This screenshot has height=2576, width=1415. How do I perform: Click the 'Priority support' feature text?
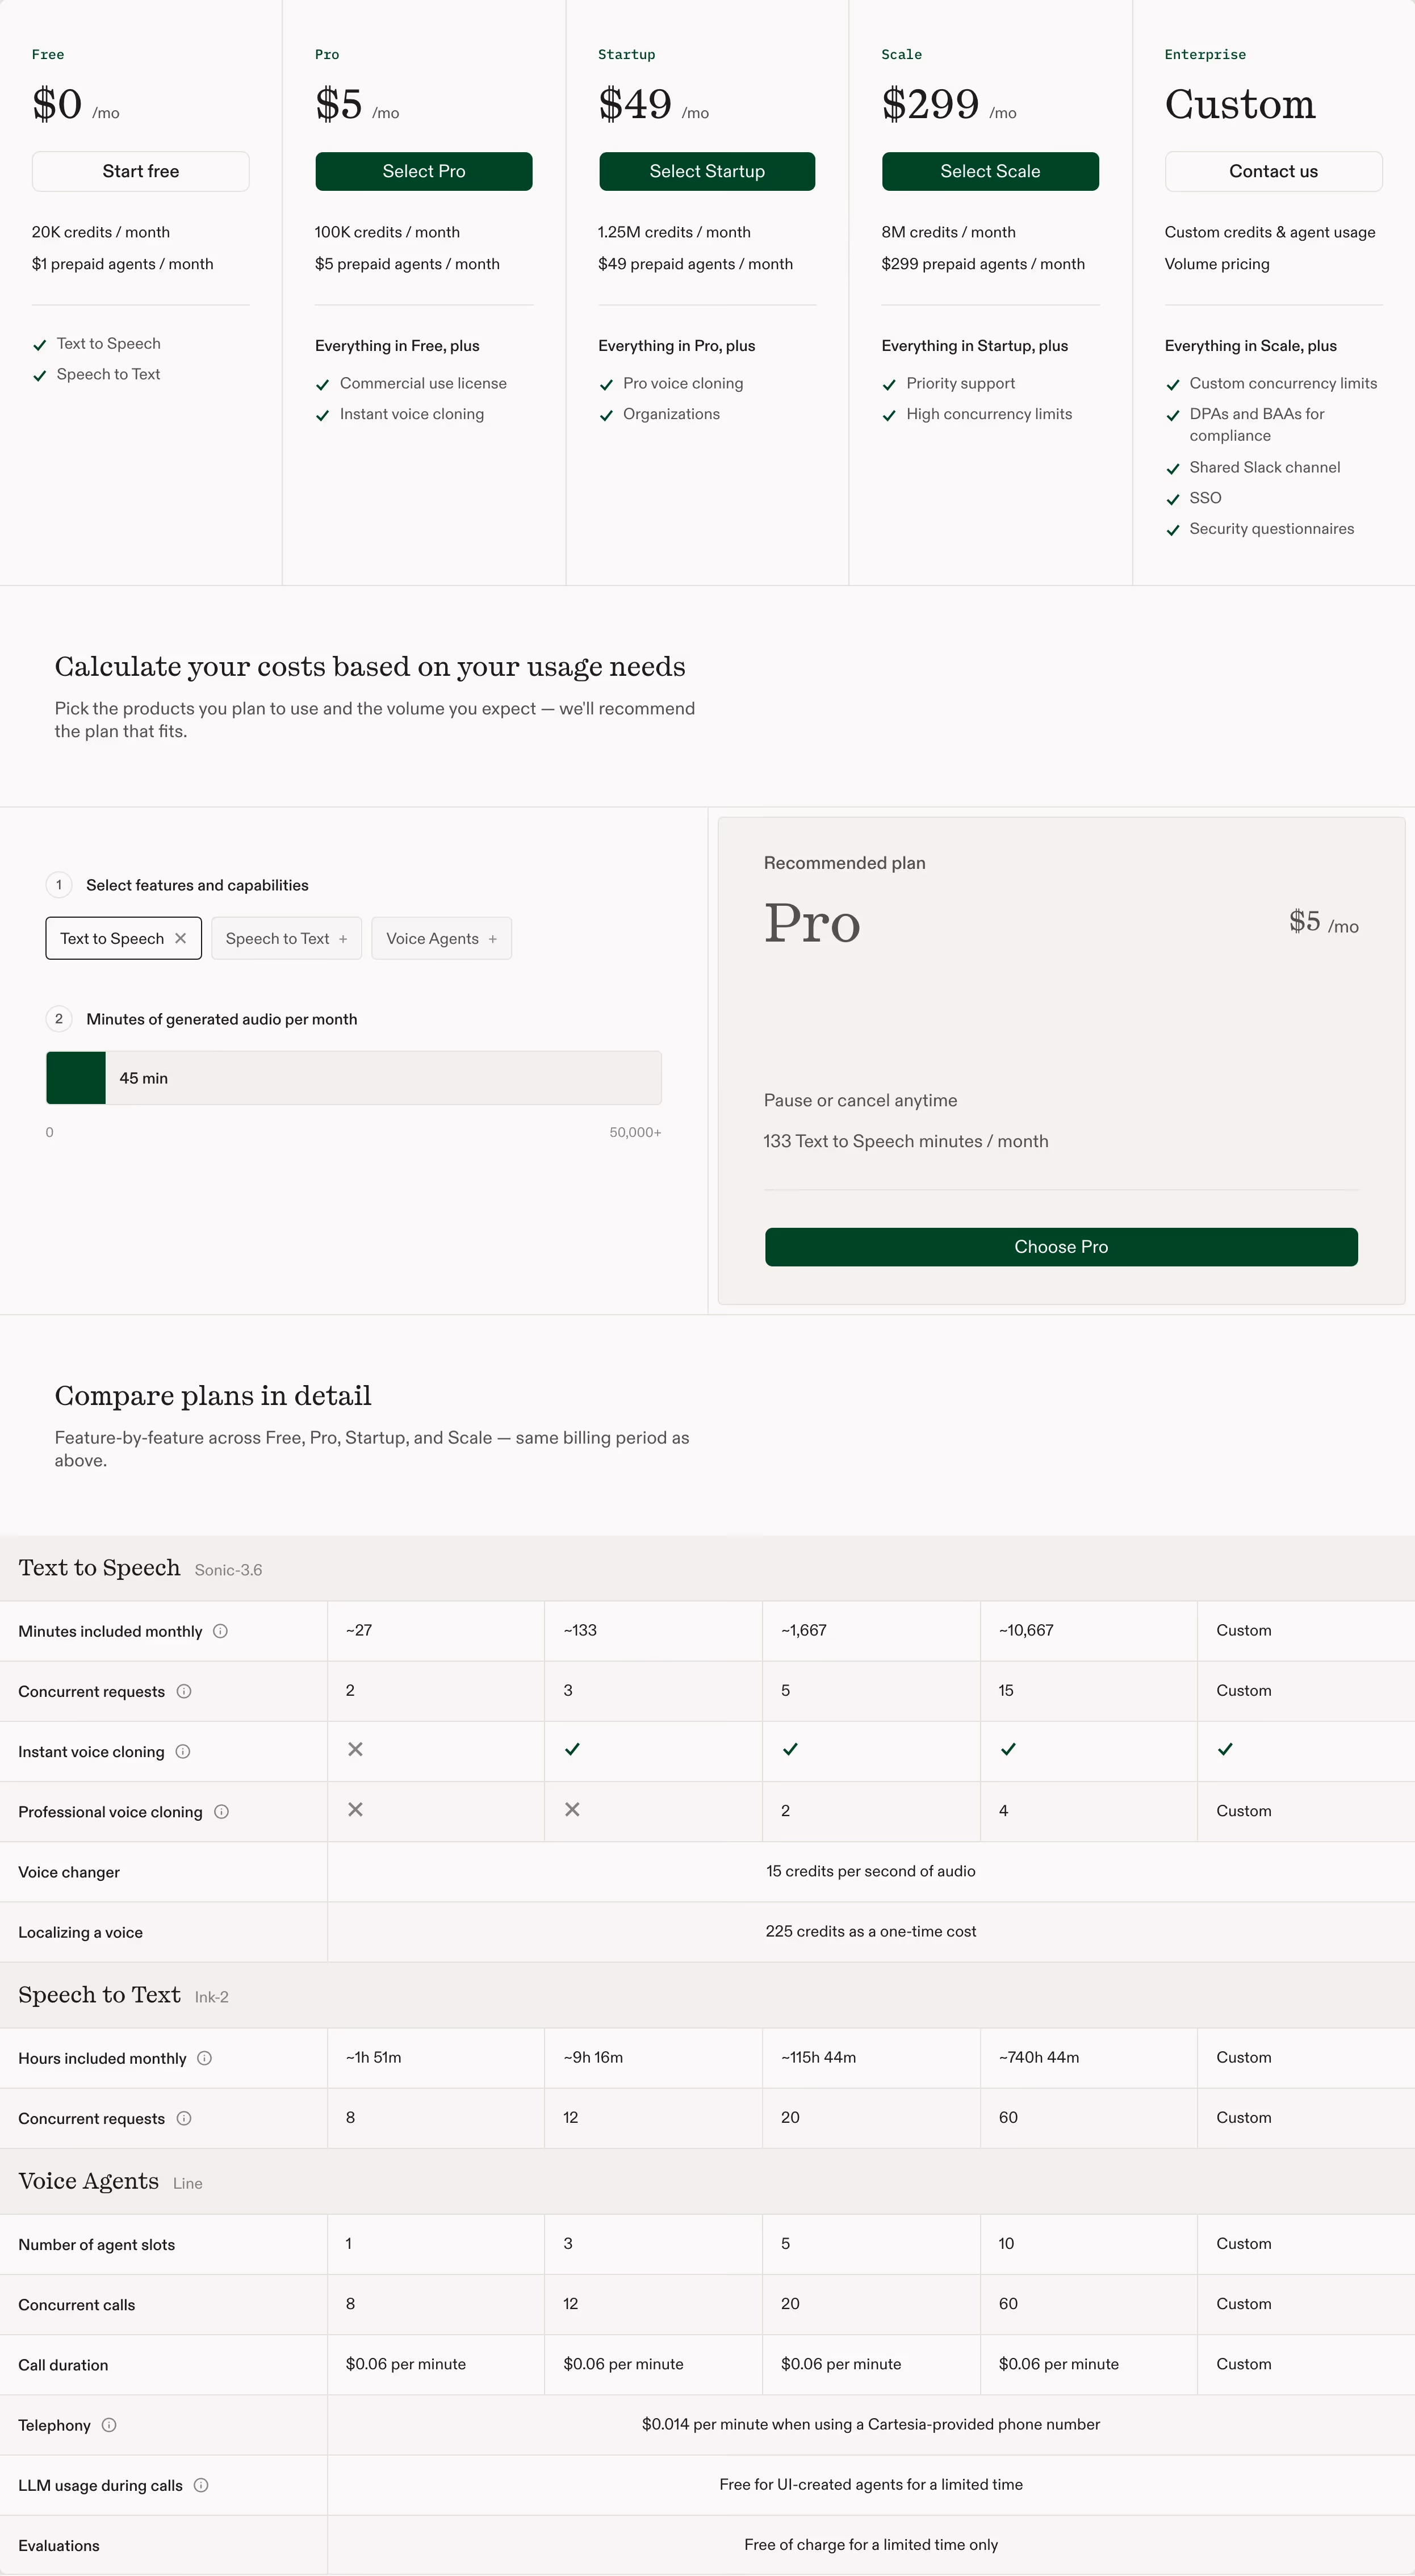960,383
